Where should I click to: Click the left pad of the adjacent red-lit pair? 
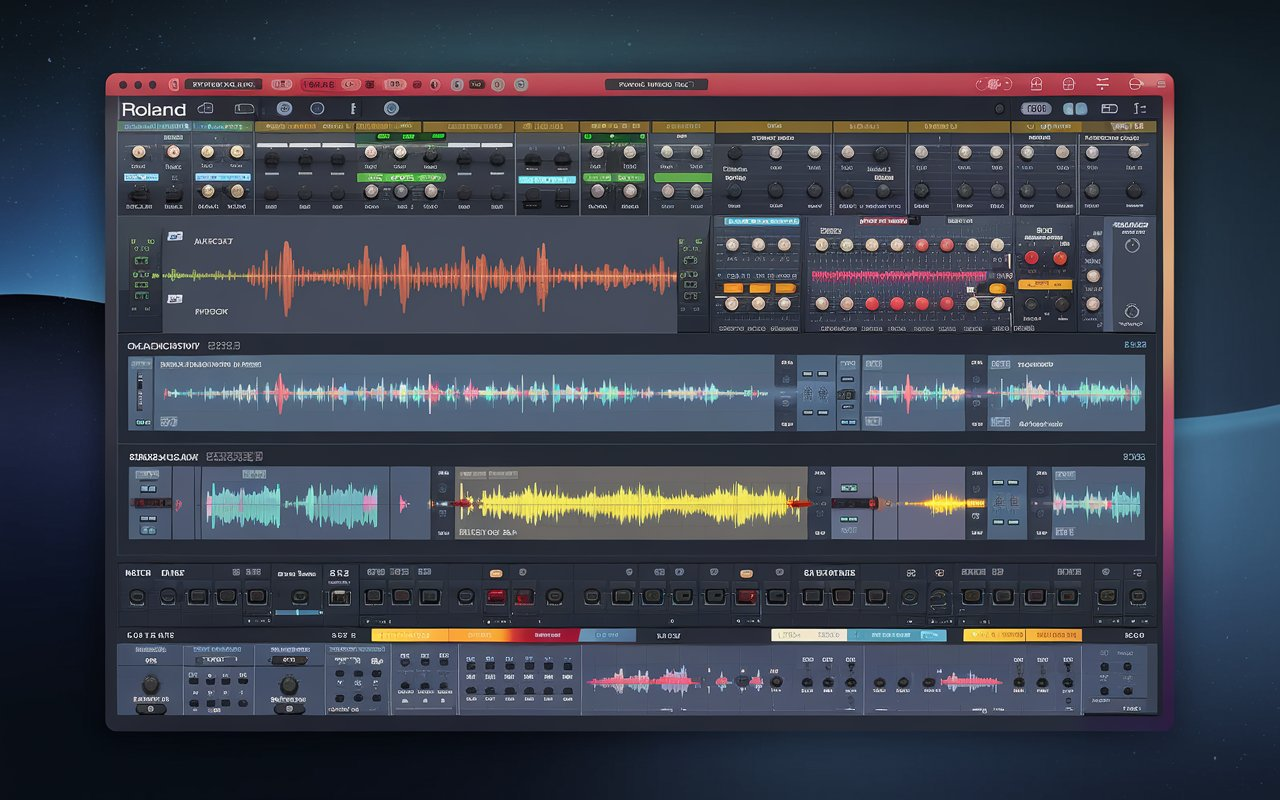point(496,597)
